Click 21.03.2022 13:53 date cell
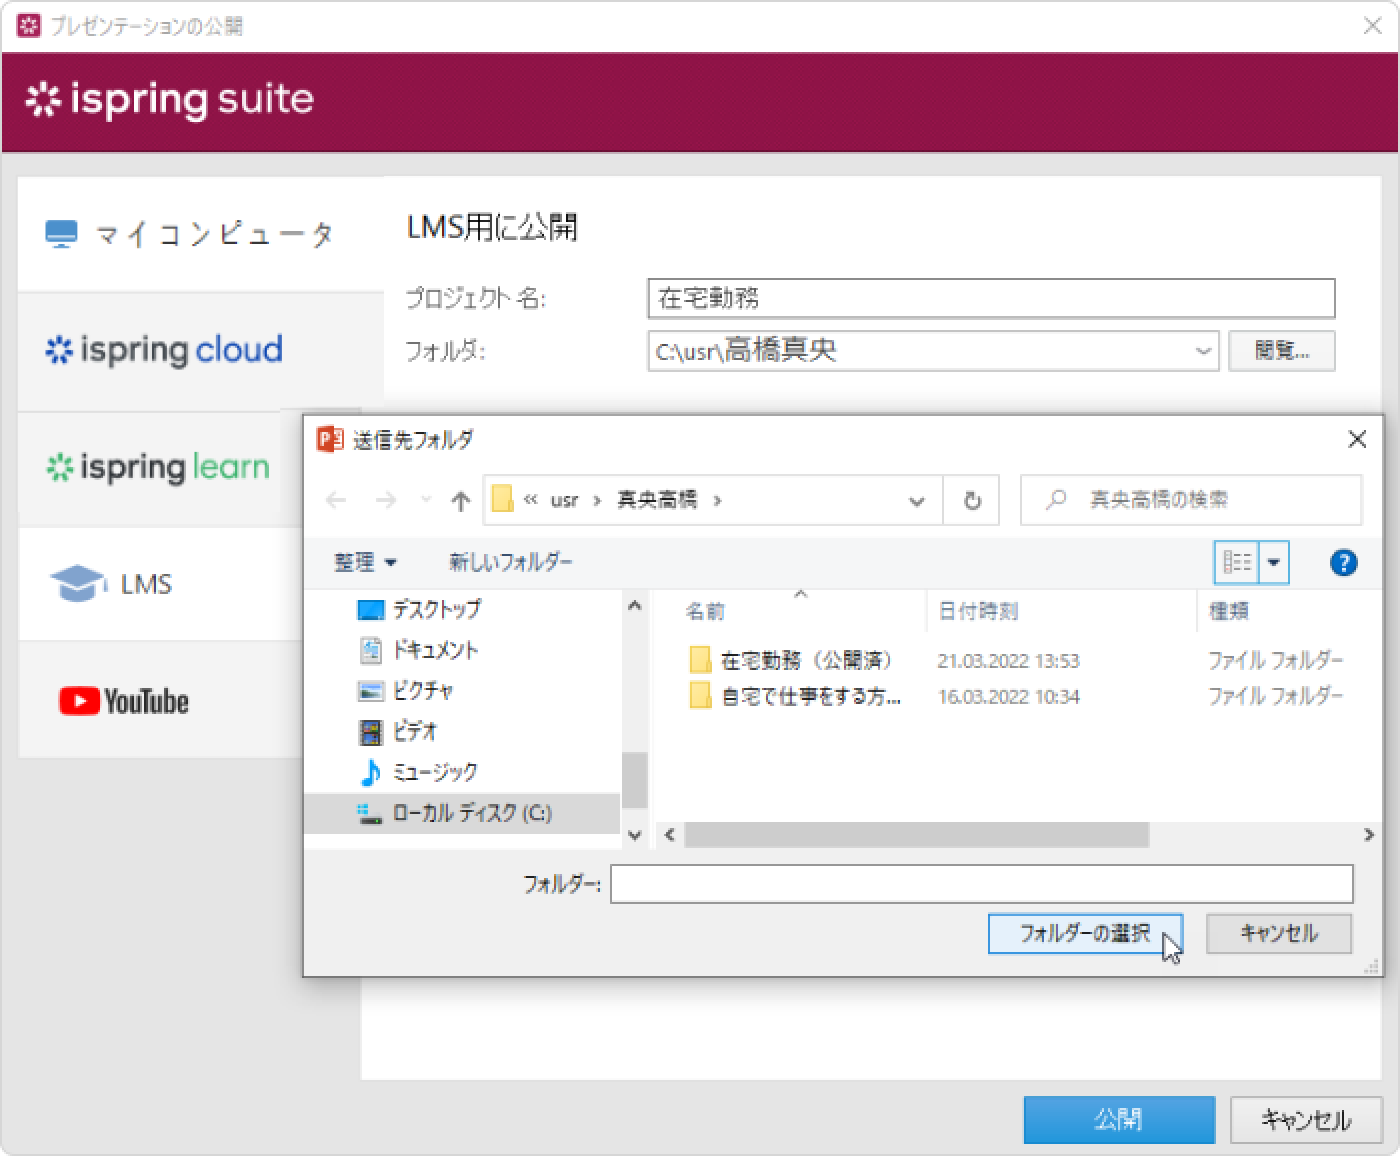The height and width of the screenshot is (1156, 1400). pyautogui.click(x=1008, y=661)
